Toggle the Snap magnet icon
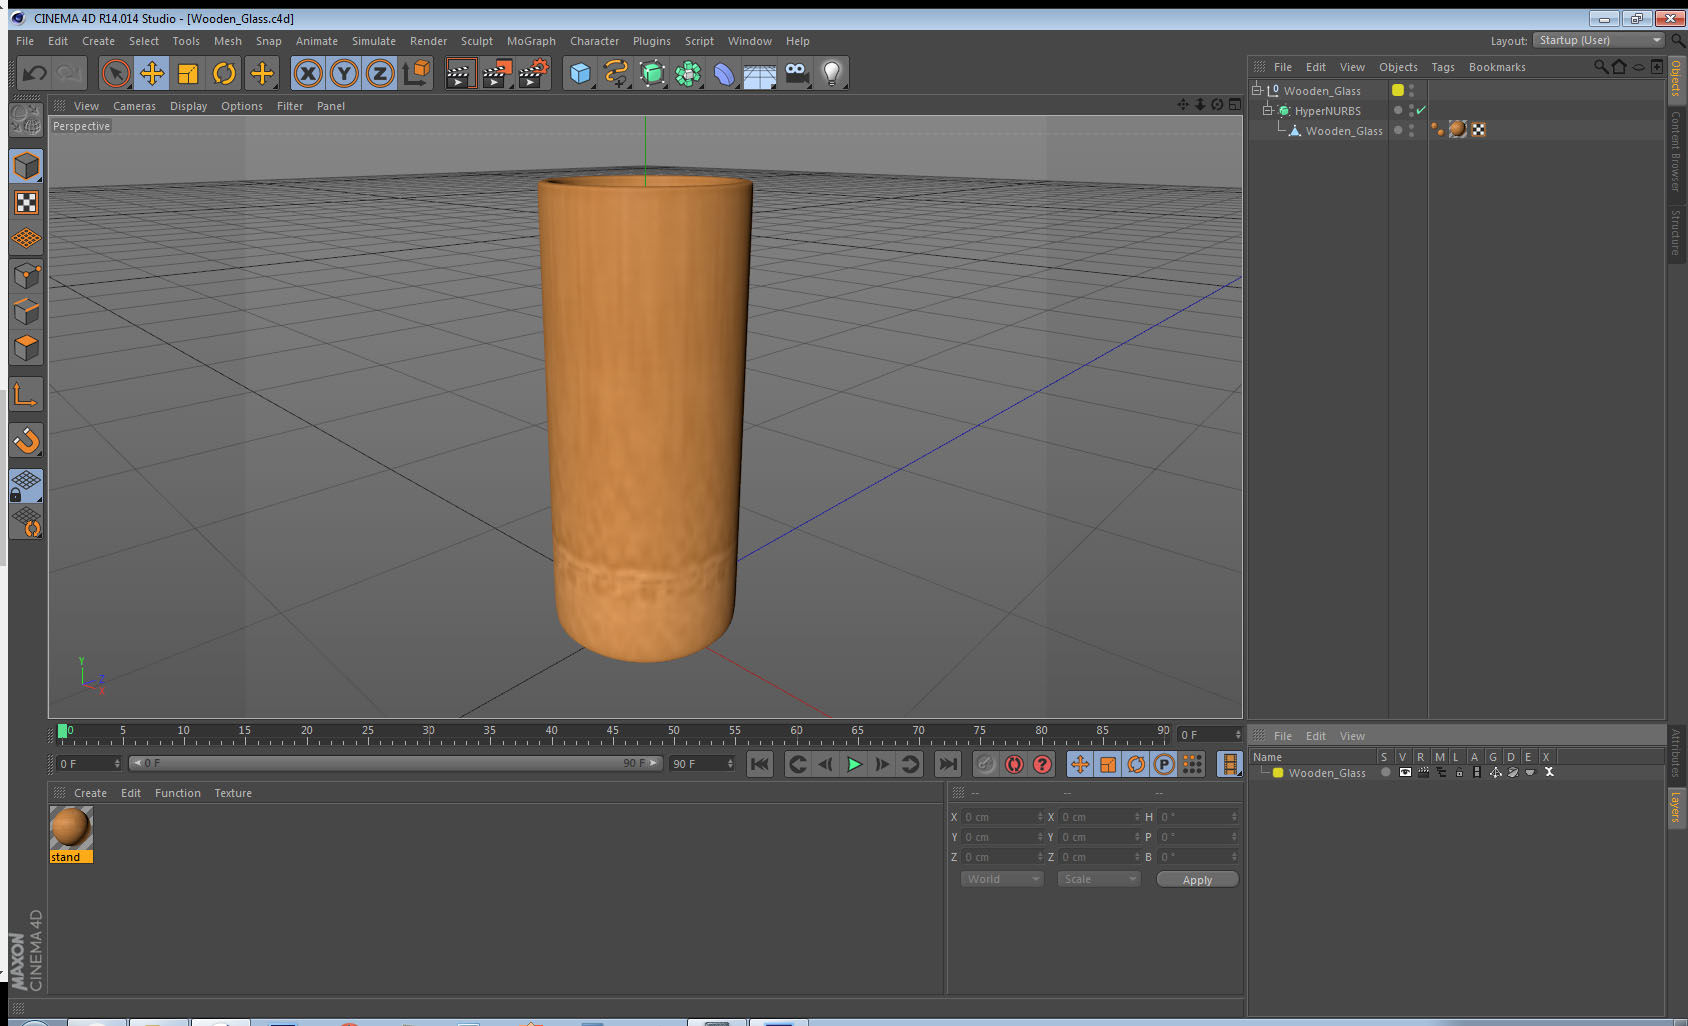Image resolution: width=1688 pixels, height=1026 pixels. [x=26, y=440]
